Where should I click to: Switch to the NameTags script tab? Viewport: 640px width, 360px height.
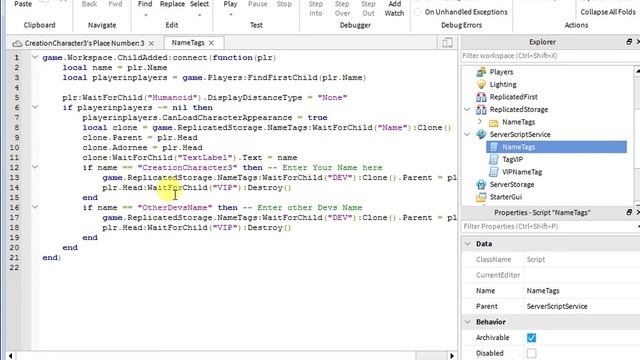188,42
